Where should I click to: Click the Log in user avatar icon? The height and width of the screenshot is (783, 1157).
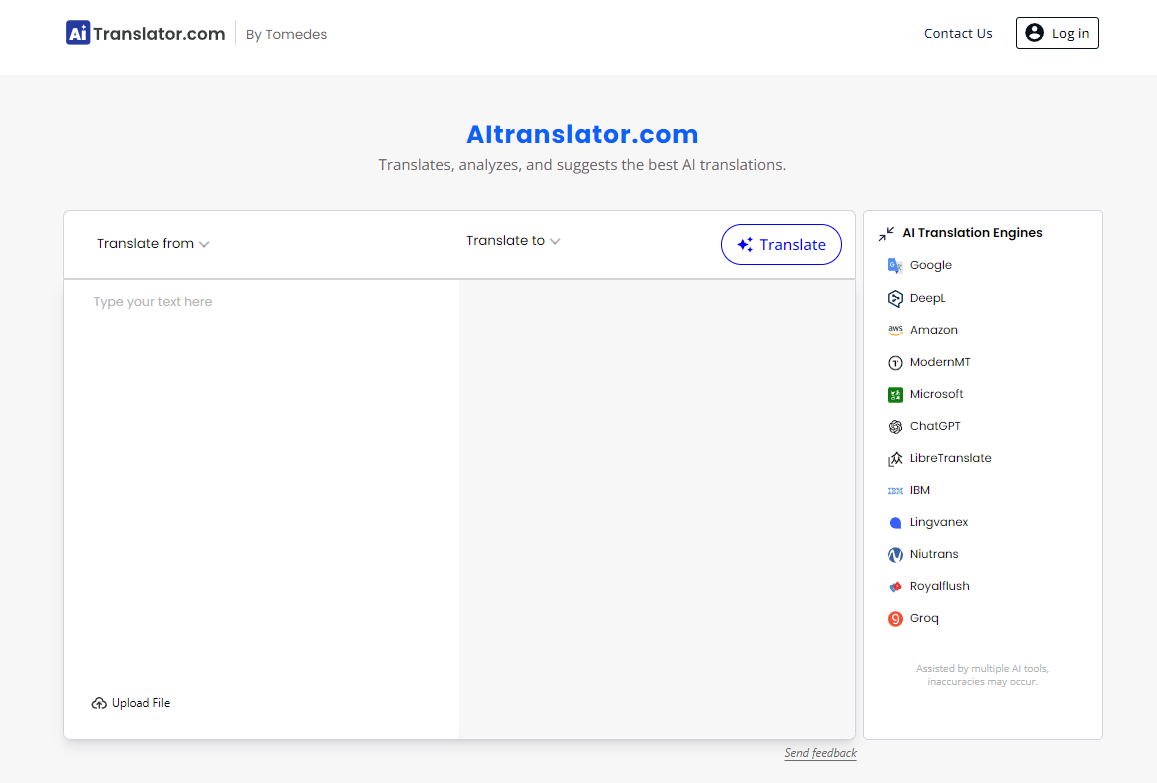click(1035, 32)
